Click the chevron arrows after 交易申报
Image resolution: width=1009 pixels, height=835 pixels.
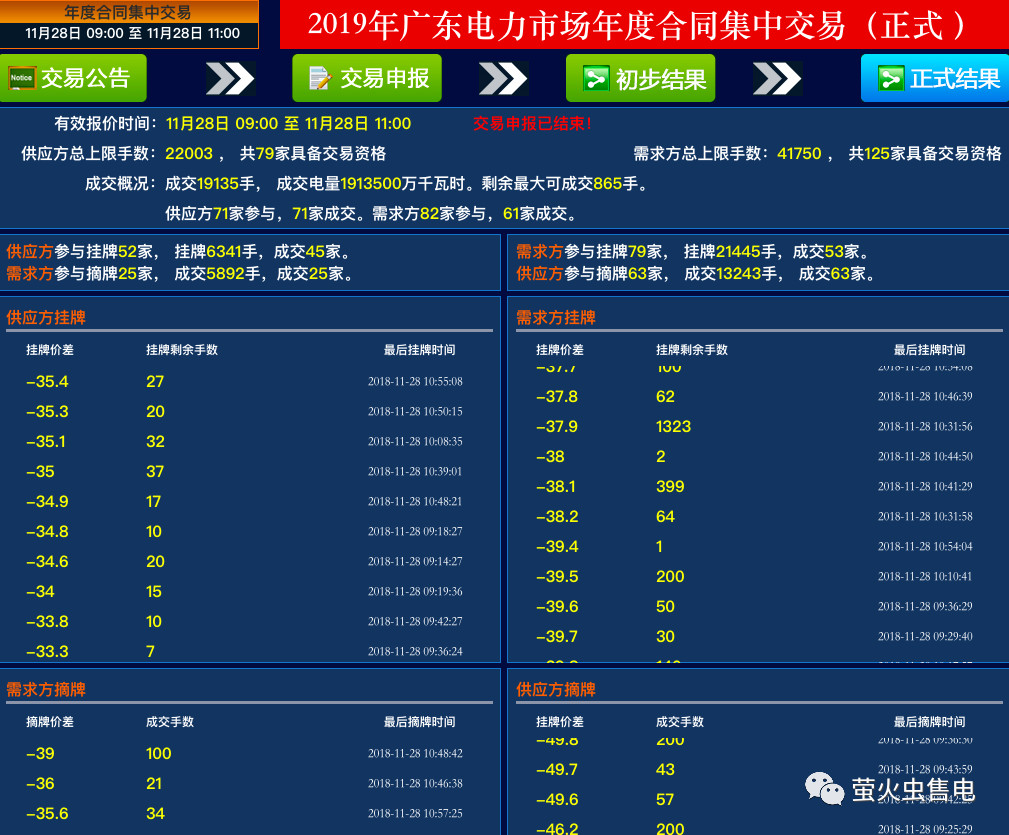[x=503, y=79]
